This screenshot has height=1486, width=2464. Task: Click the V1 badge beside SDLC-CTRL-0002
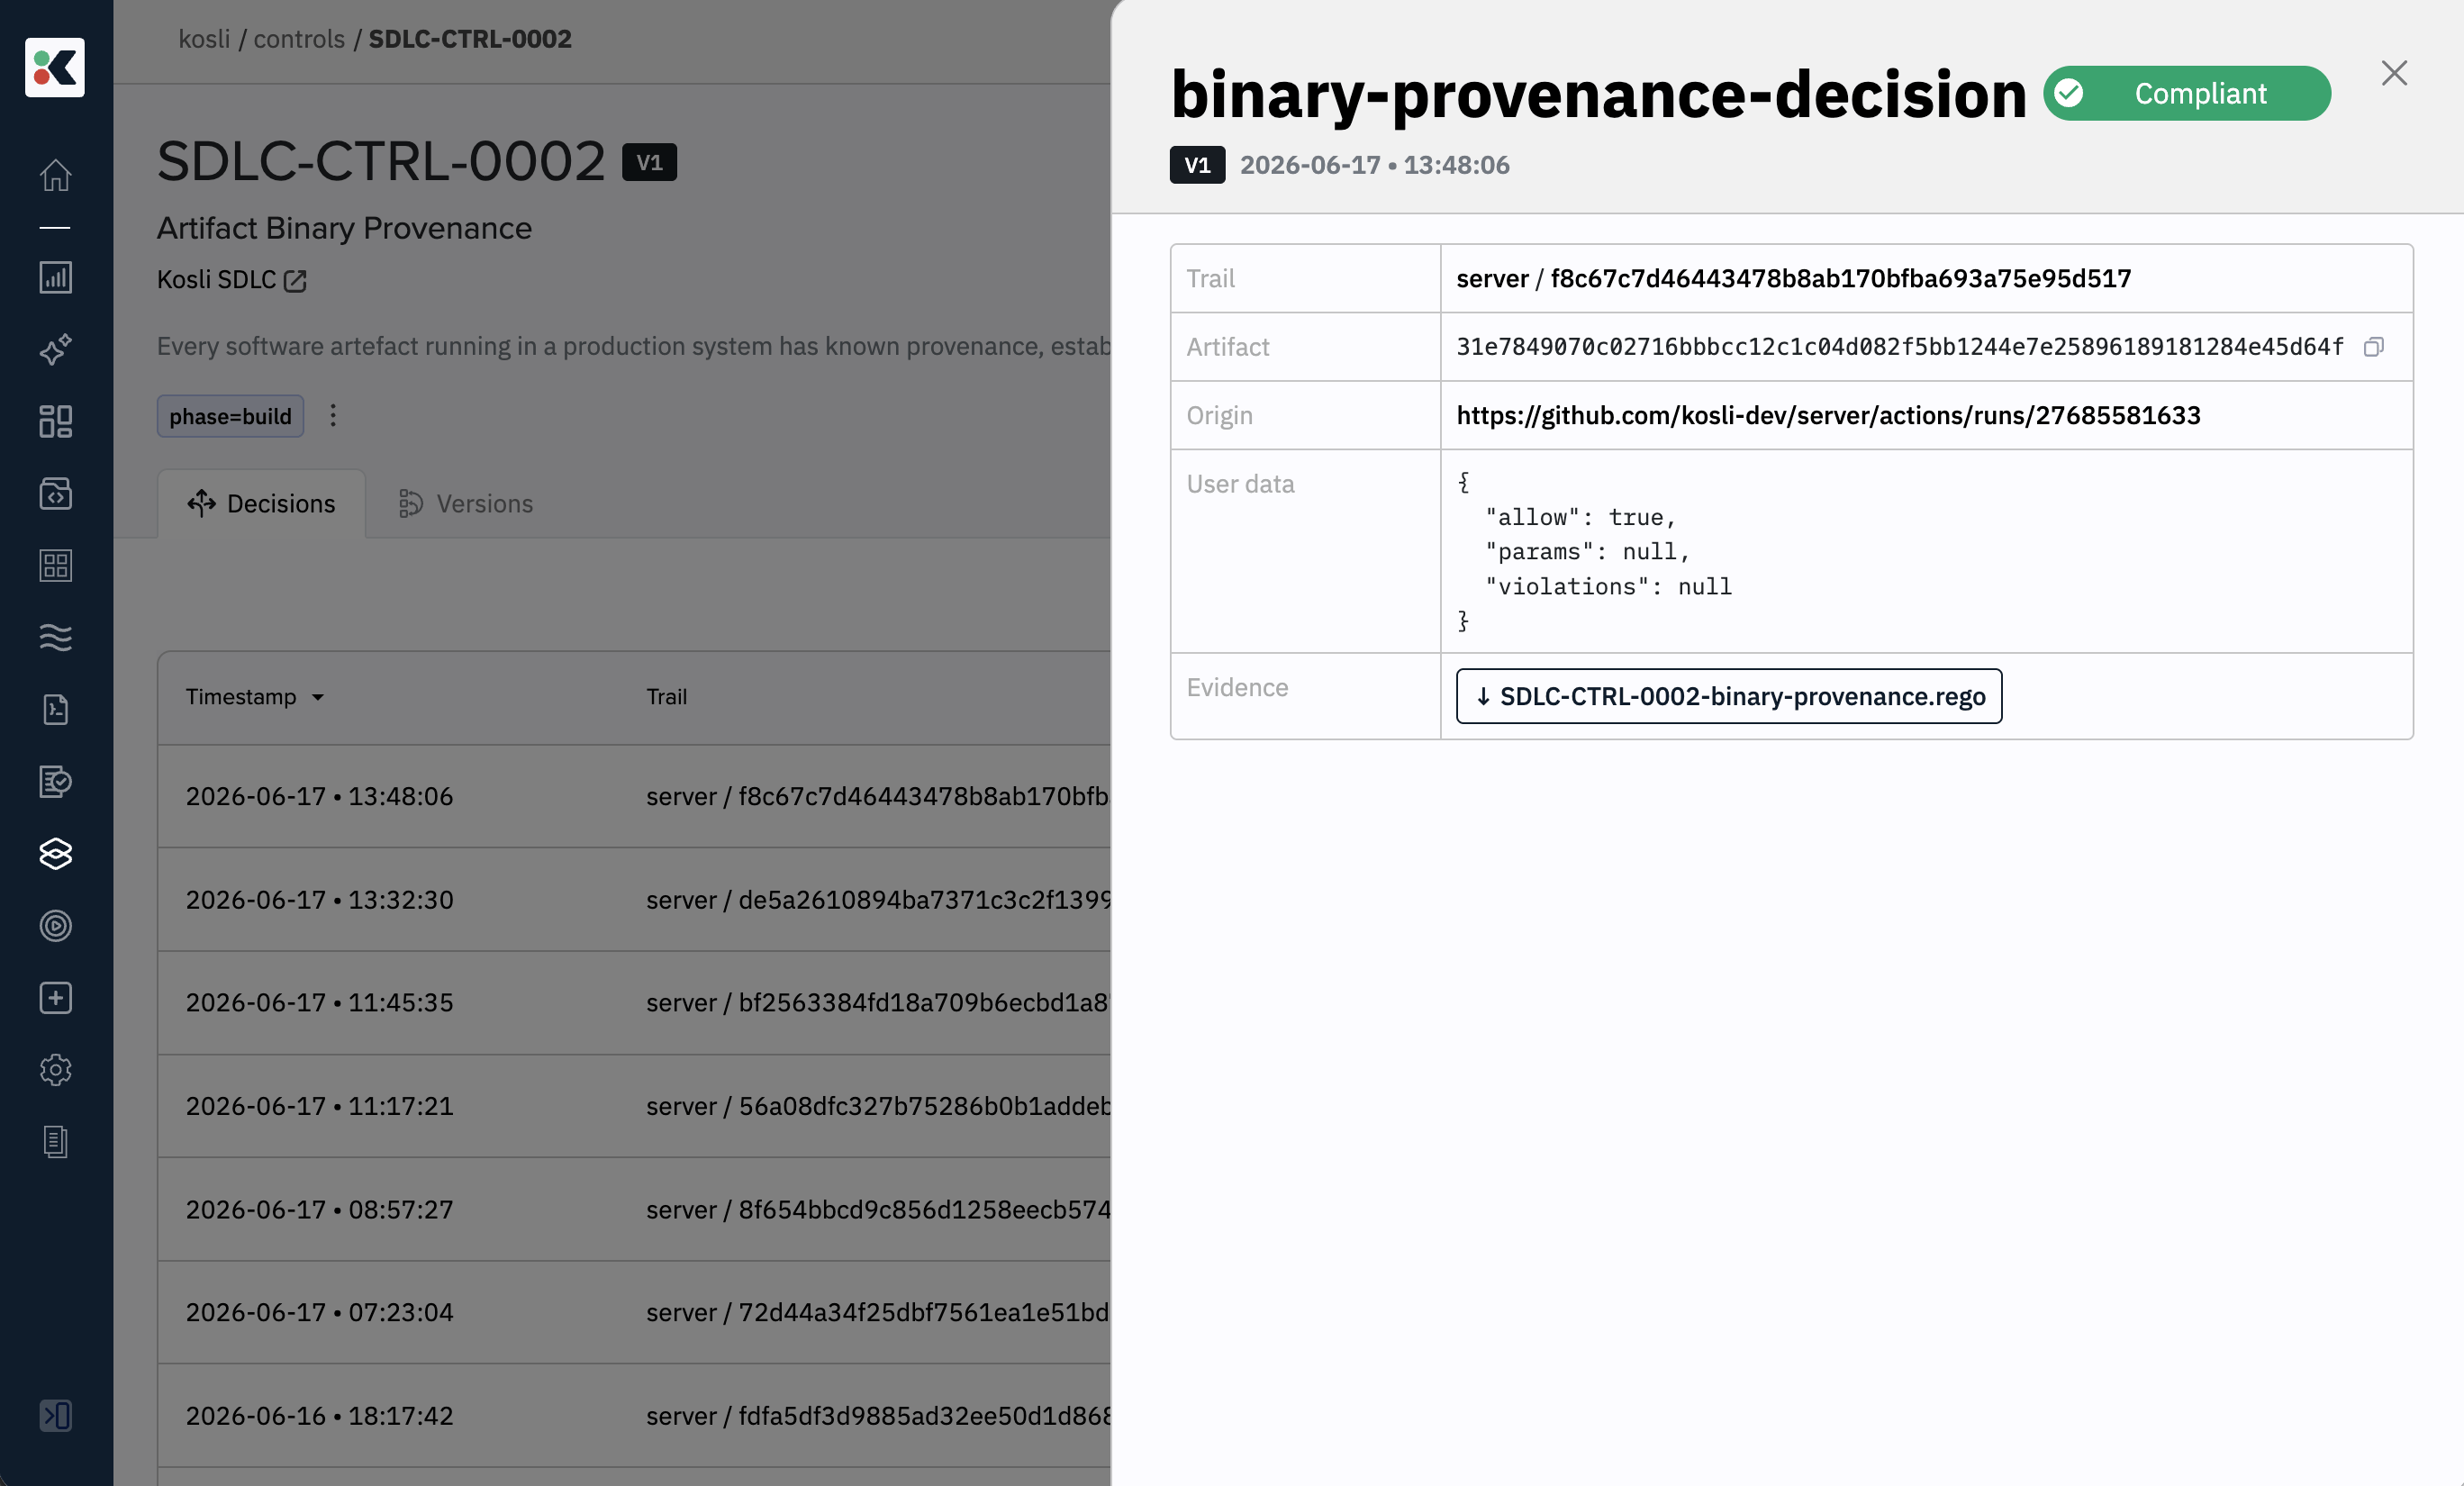pos(649,162)
